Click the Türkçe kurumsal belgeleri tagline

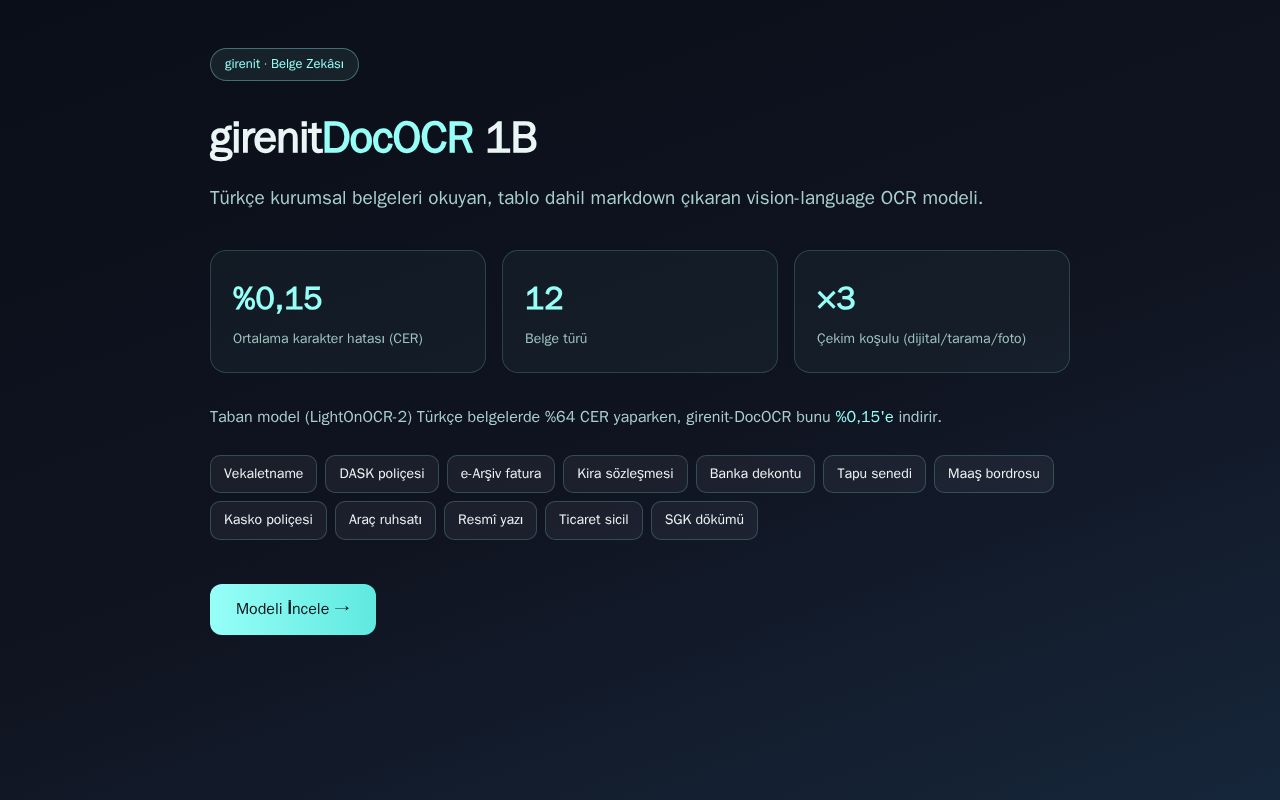596,198
